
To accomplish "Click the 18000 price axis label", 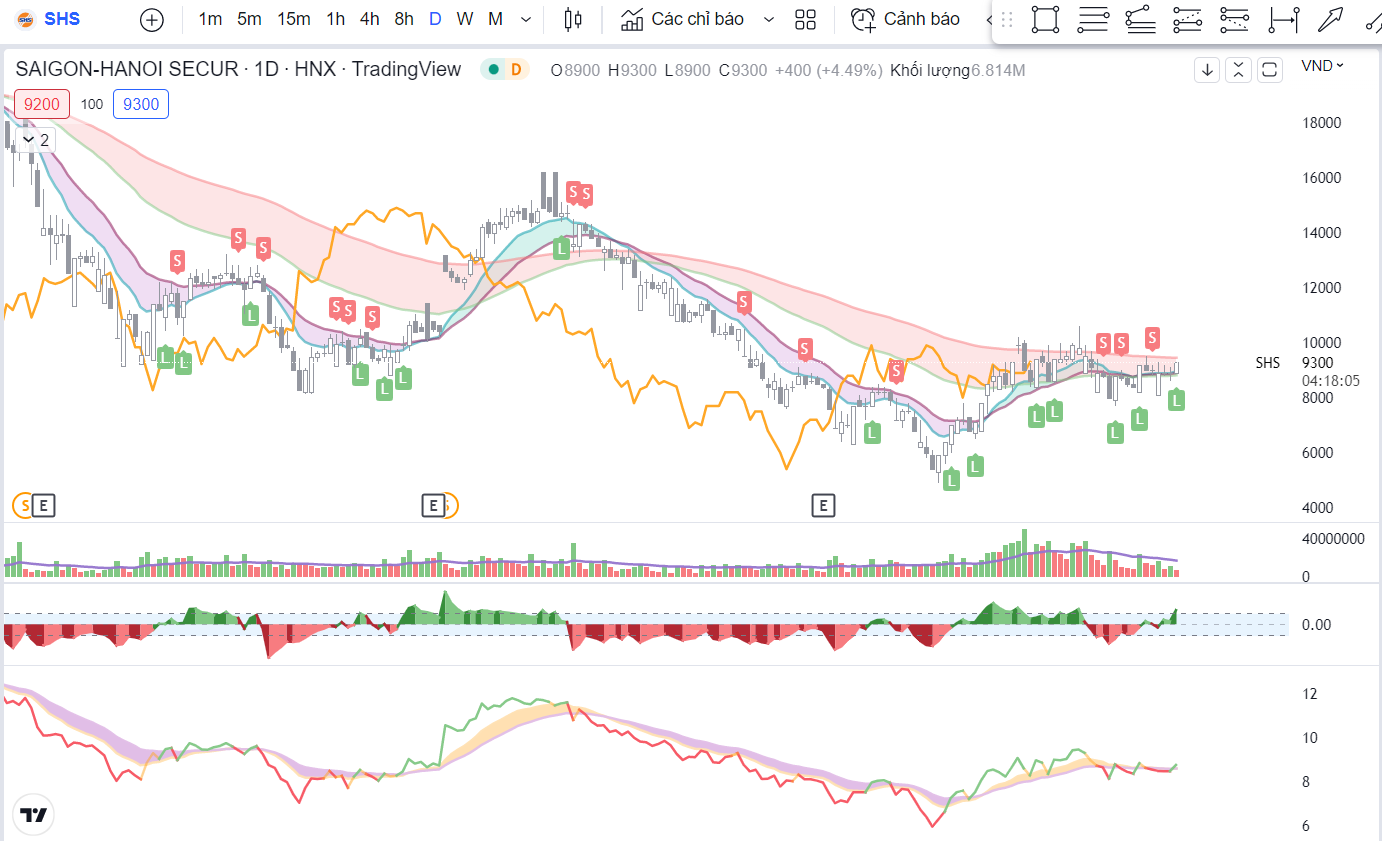I will point(1320,123).
